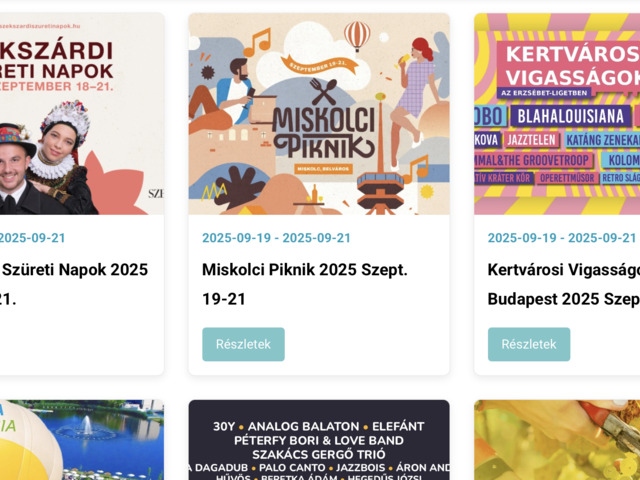Screen dimensions: 640x480
Task: Click the Miskolc, Belváros orange tag
Action: tap(324, 169)
